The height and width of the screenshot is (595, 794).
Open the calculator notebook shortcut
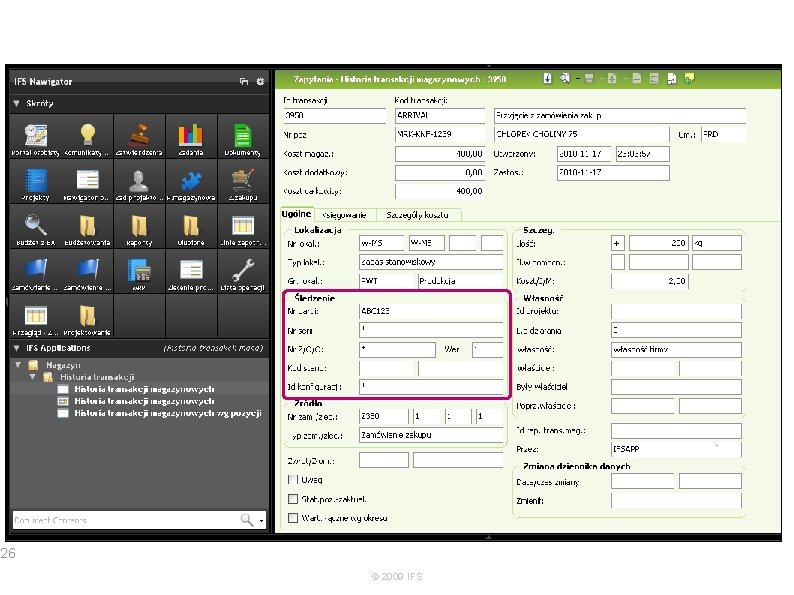point(139,271)
